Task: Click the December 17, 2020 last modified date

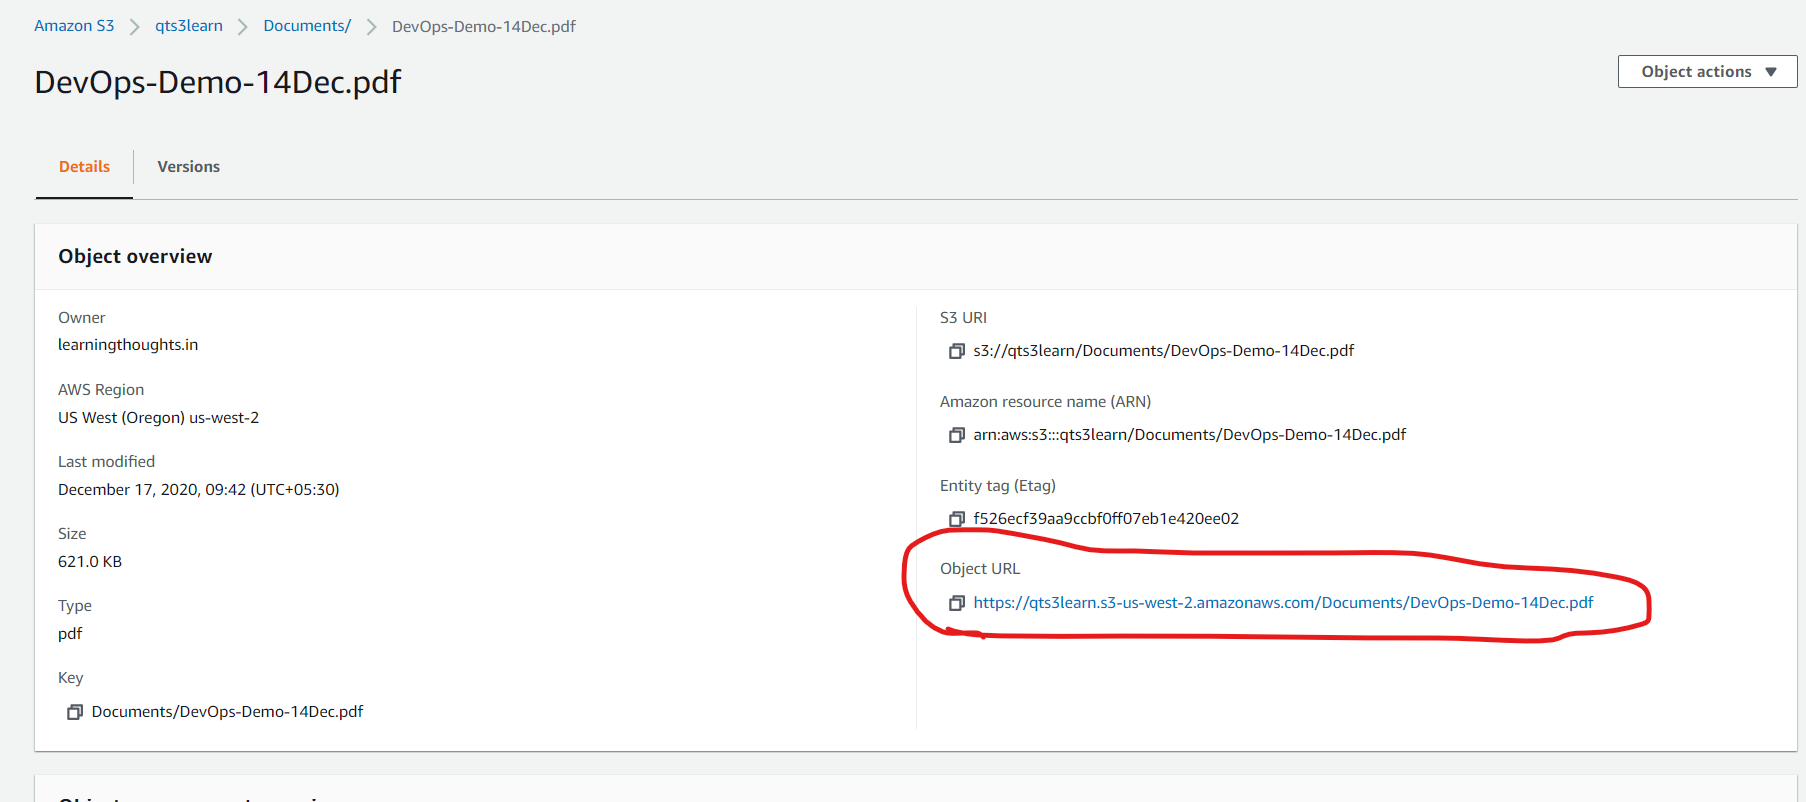Action: tap(198, 490)
